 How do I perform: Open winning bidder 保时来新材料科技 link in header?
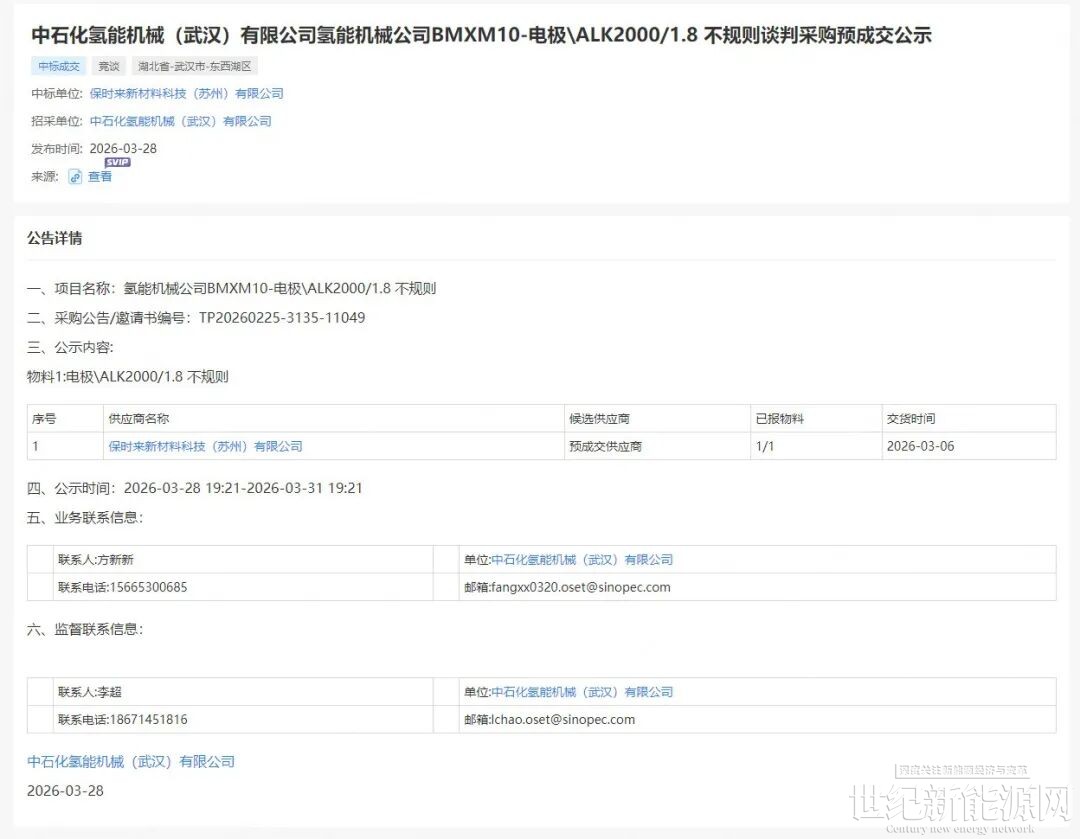(187, 94)
